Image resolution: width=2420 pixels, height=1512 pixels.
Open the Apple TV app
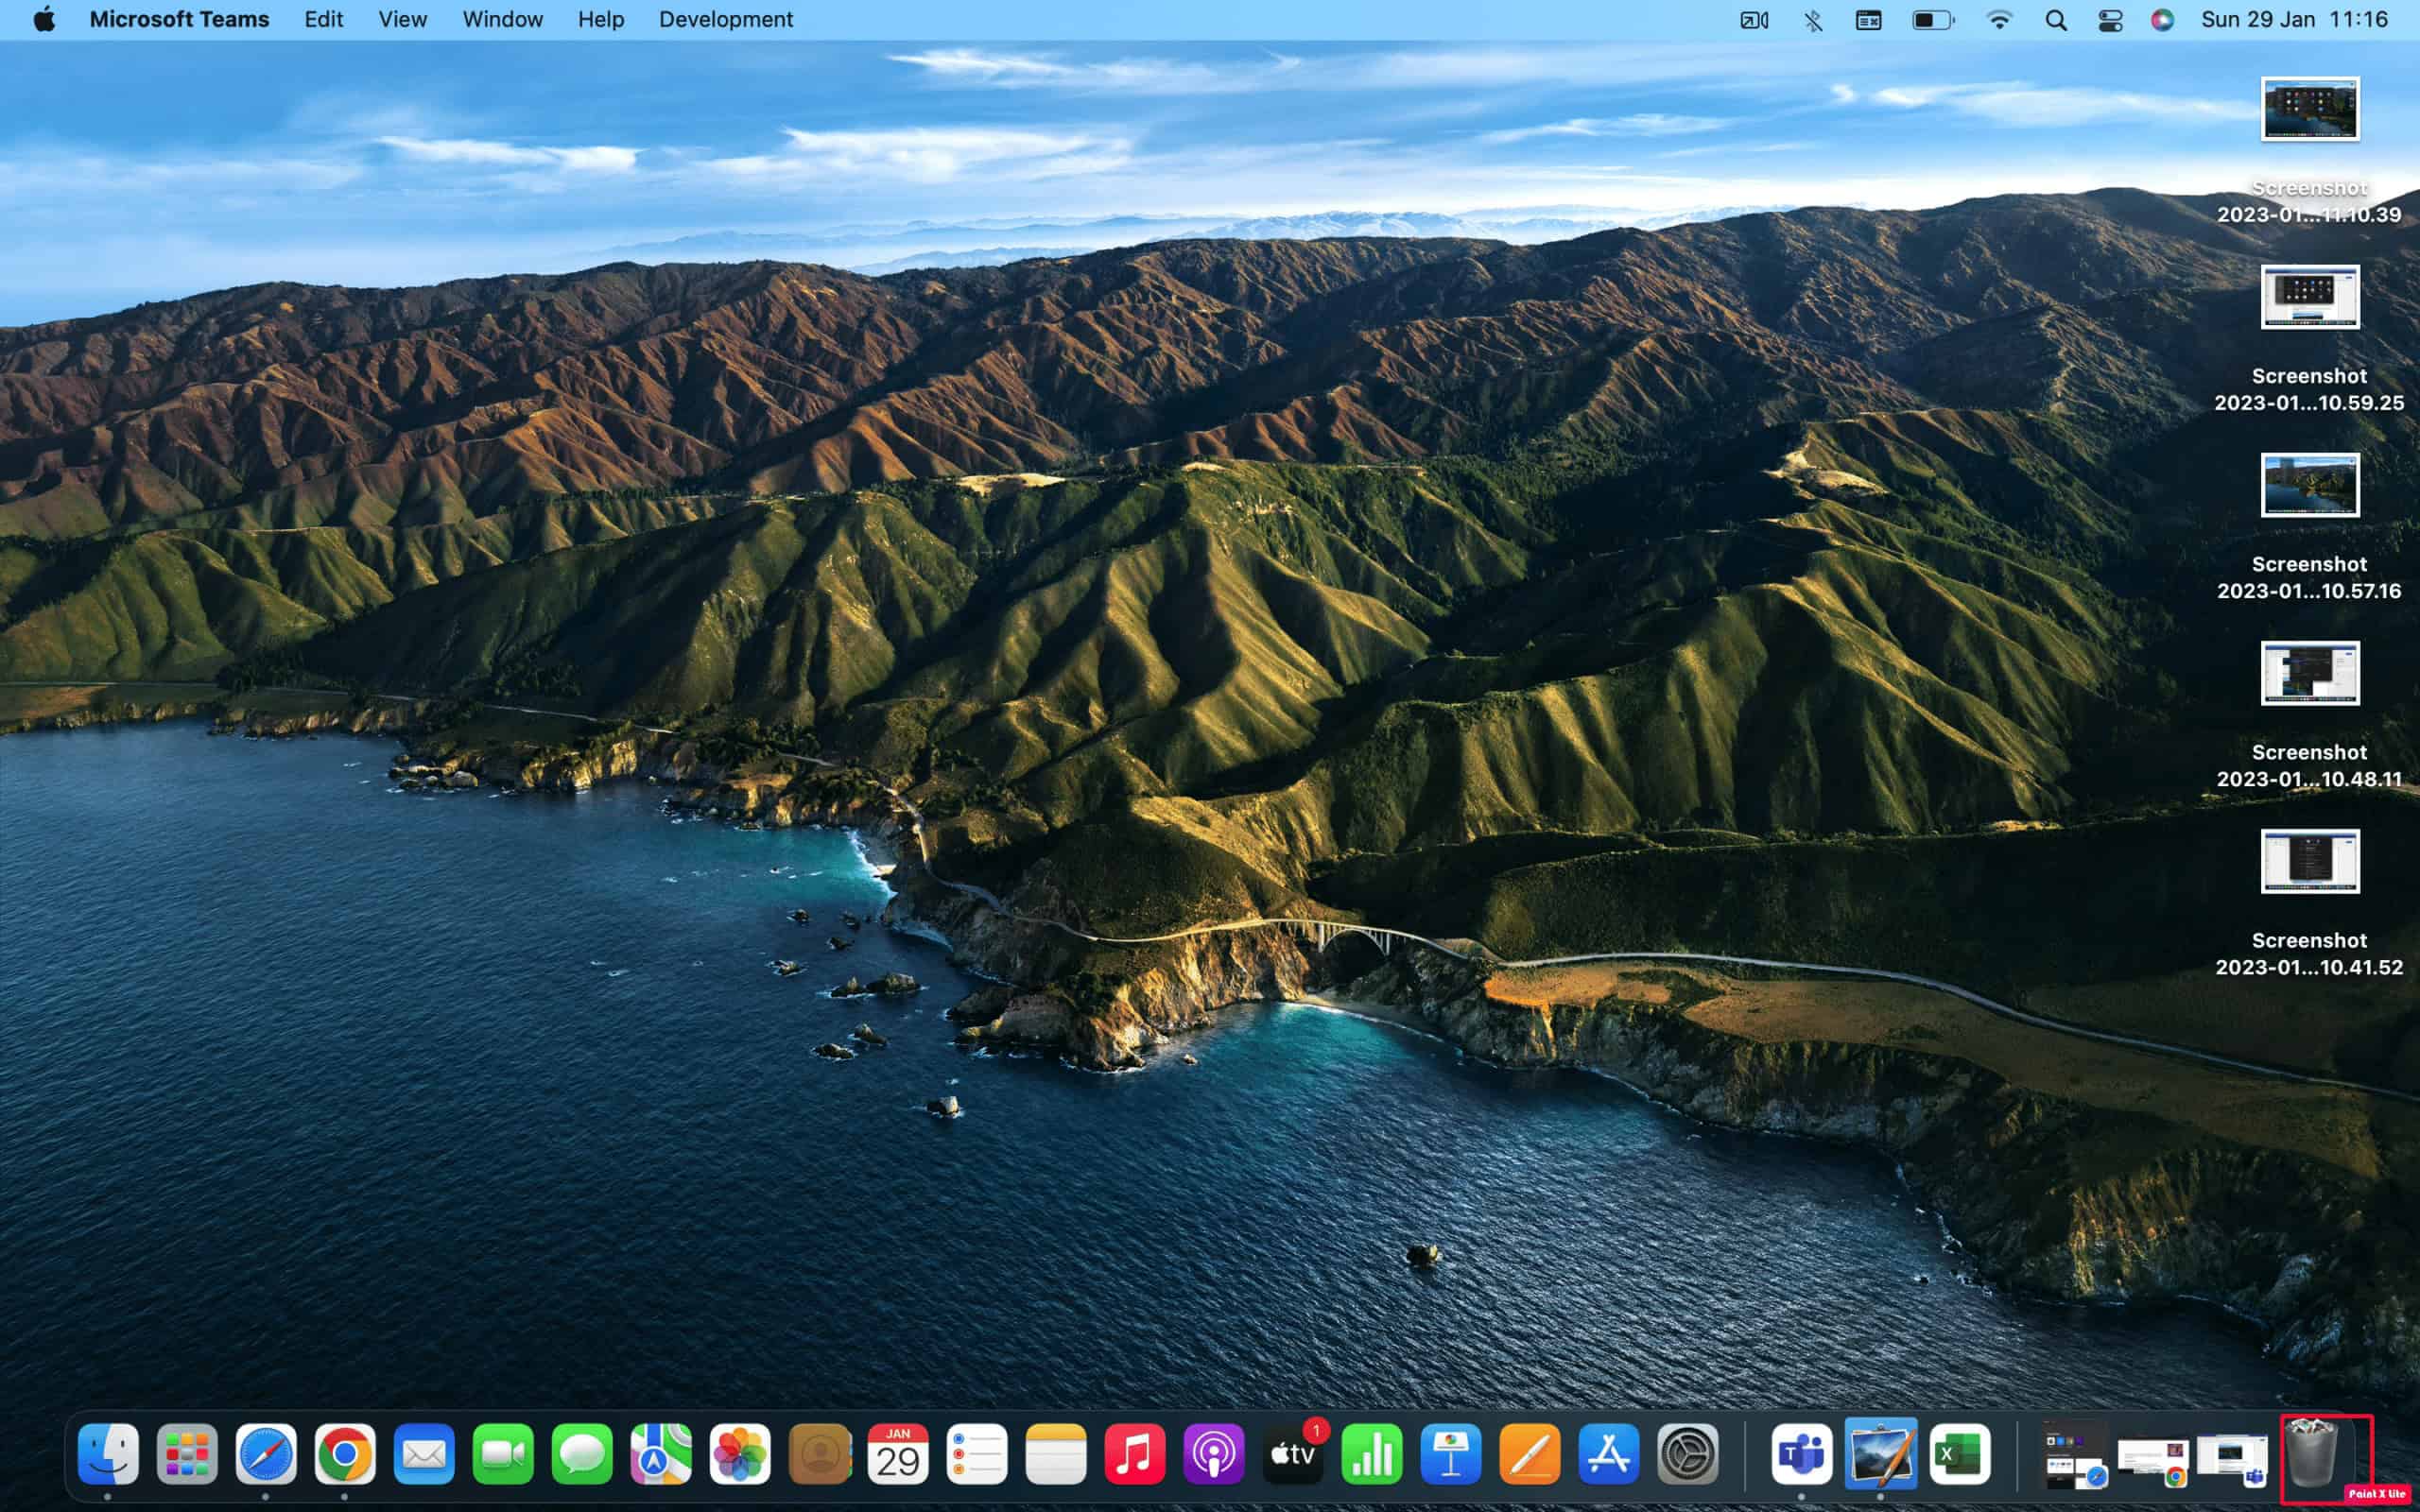coord(1293,1454)
